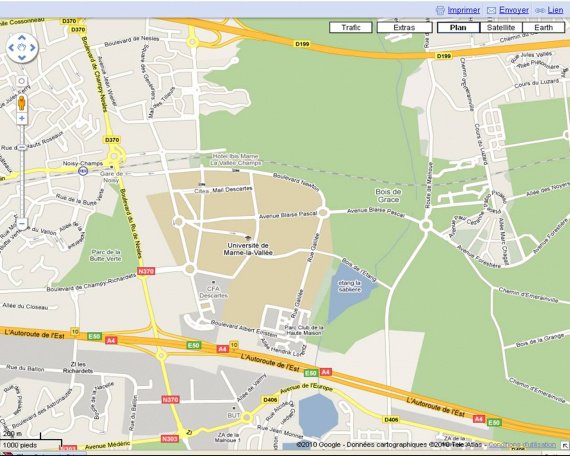Viewport: 570px width, 456px height.
Task: Click the Noisy-Champs station icon
Action: 83,171
